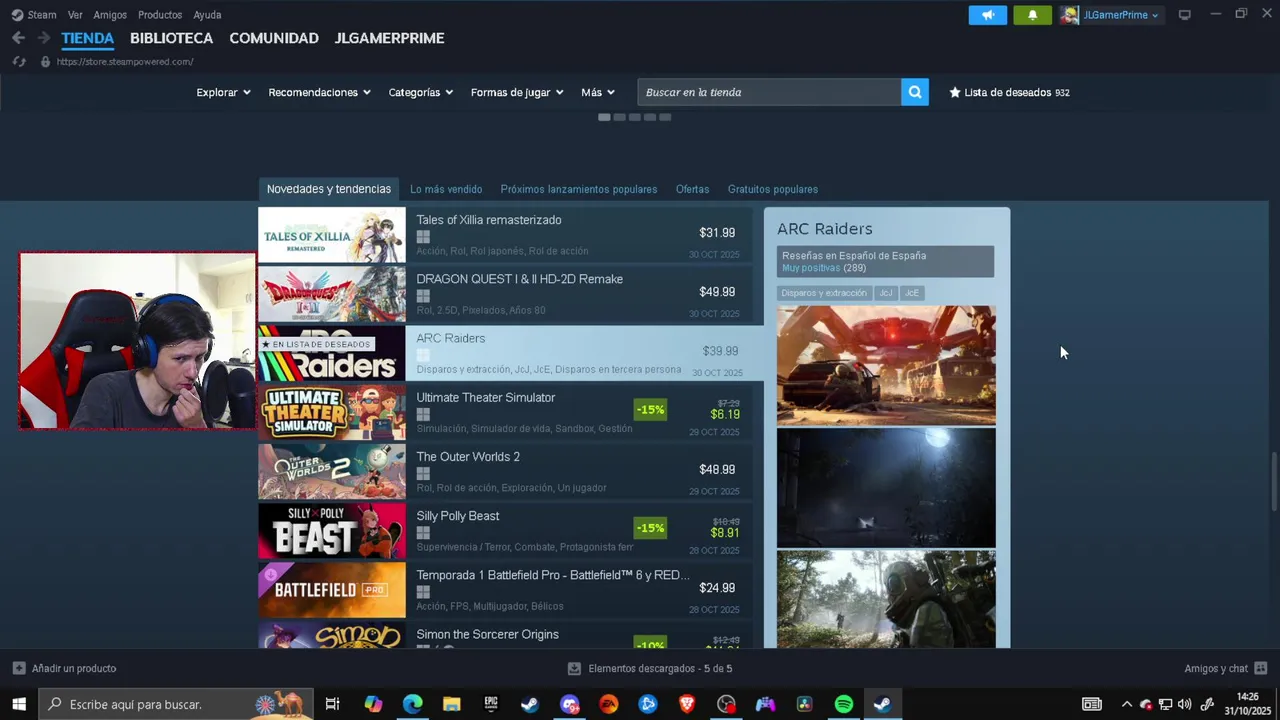Screen dimensions: 1280x720
Task: Switch to the Gratuitos populares tab
Action: click(x=773, y=189)
